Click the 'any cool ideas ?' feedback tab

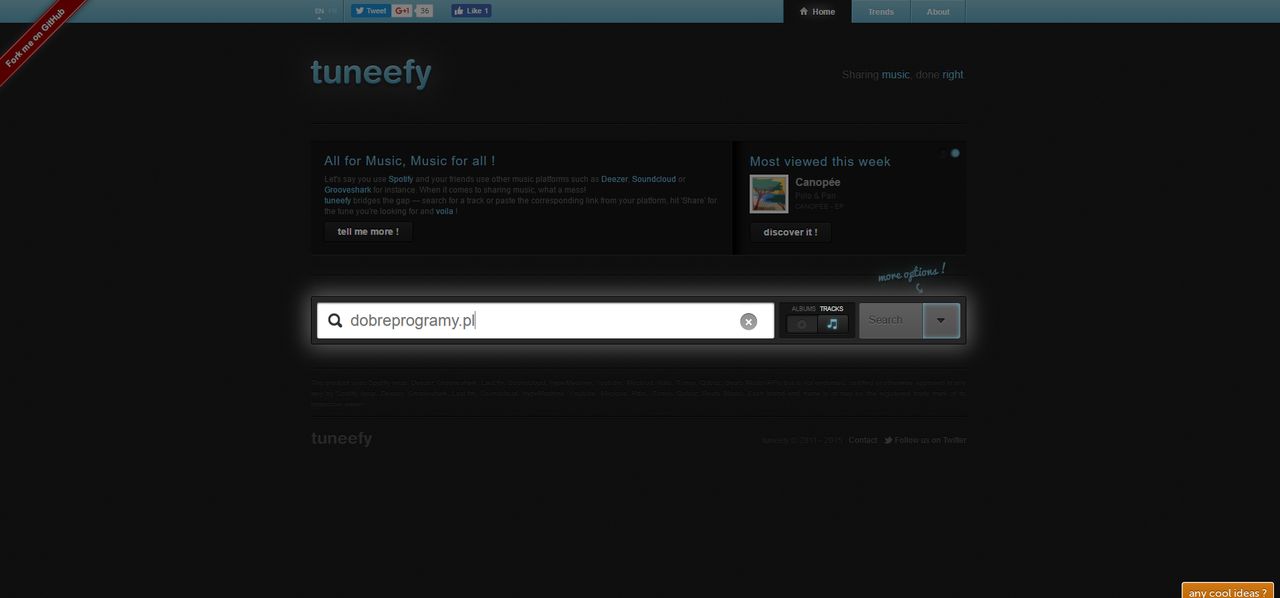(x=1227, y=591)
